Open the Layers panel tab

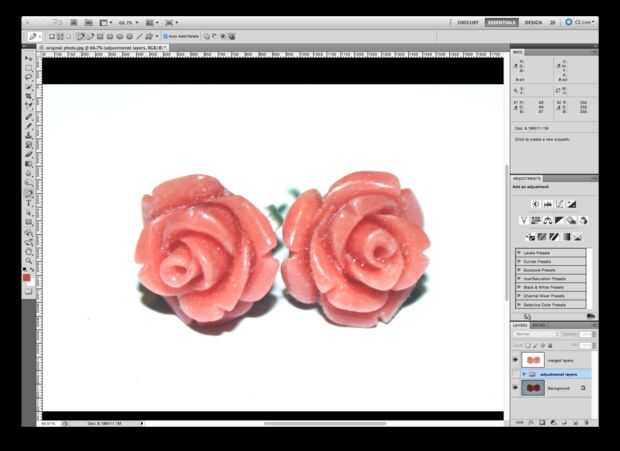pos(520,325)
